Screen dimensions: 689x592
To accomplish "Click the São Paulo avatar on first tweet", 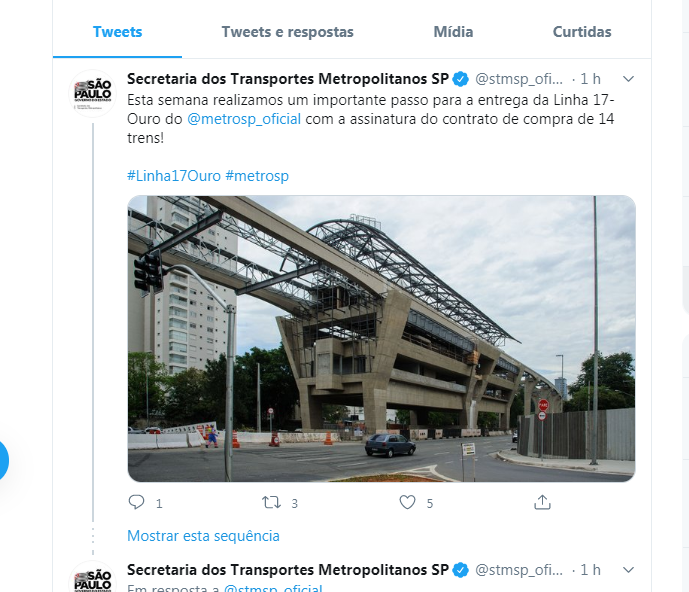I will pyautogui.click(x=93, y=93).
